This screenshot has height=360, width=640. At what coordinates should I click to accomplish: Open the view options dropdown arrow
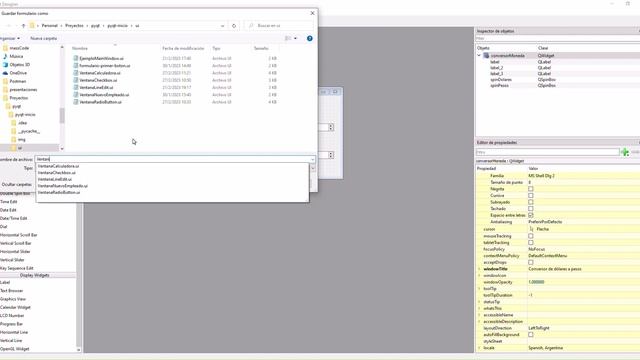pos(296,38)
